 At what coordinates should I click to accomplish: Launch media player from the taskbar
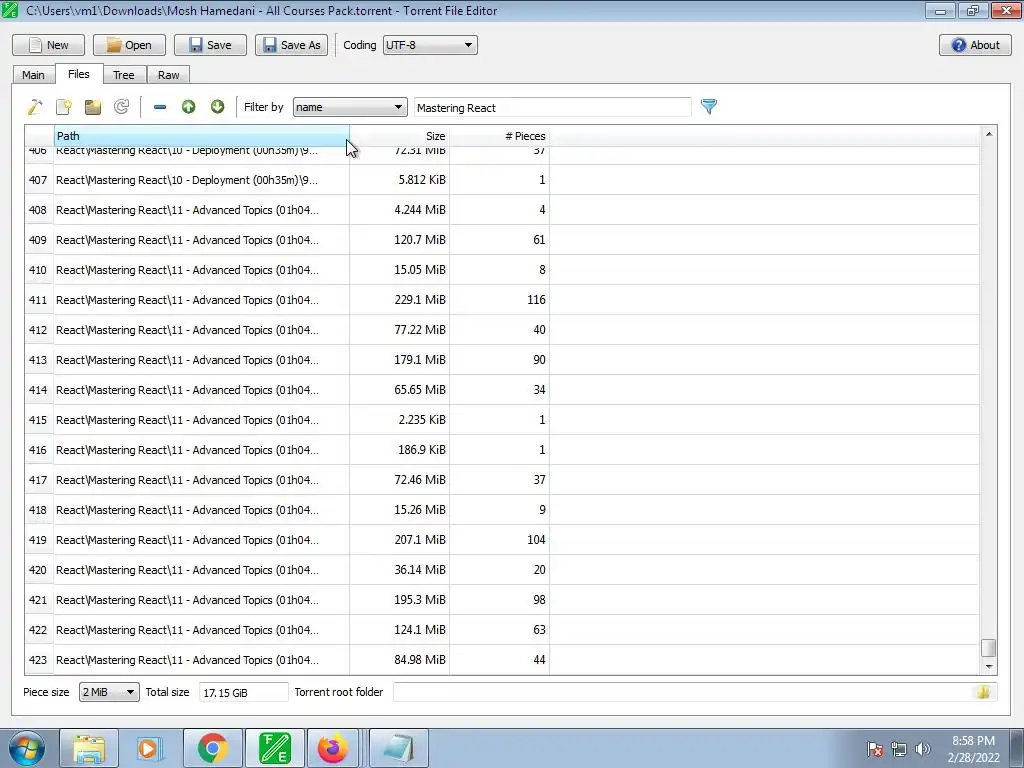point(150,748)
